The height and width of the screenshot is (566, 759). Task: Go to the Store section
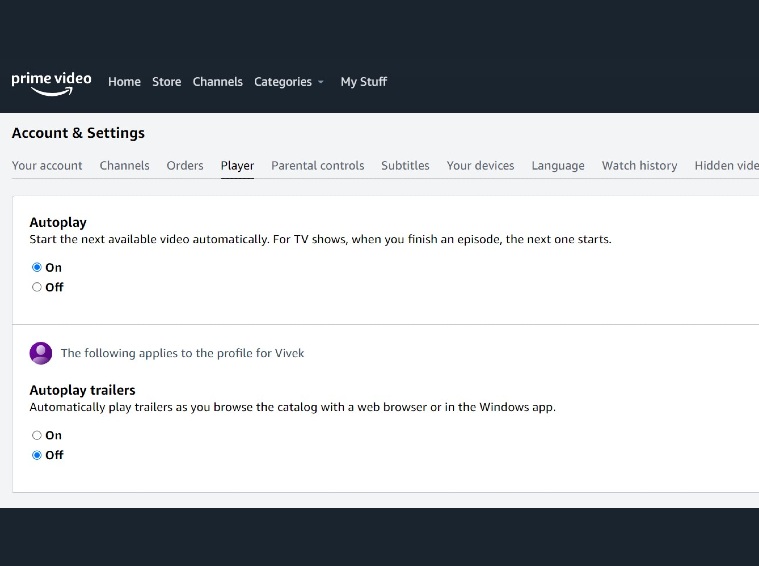coord(166,82)
